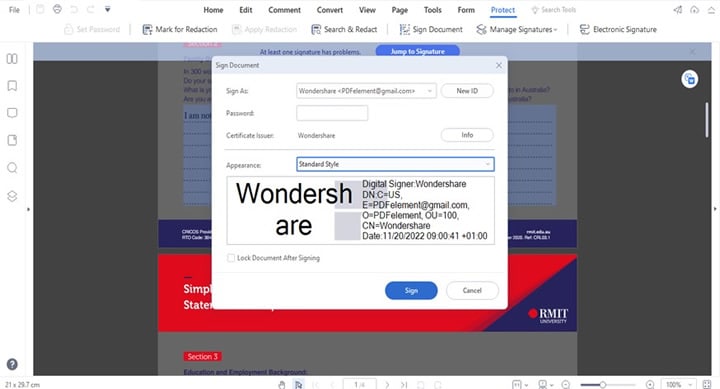Expand the Manage Signatures dropdown
This screenshot has width=720, height=389.
(x=517, y=29)
